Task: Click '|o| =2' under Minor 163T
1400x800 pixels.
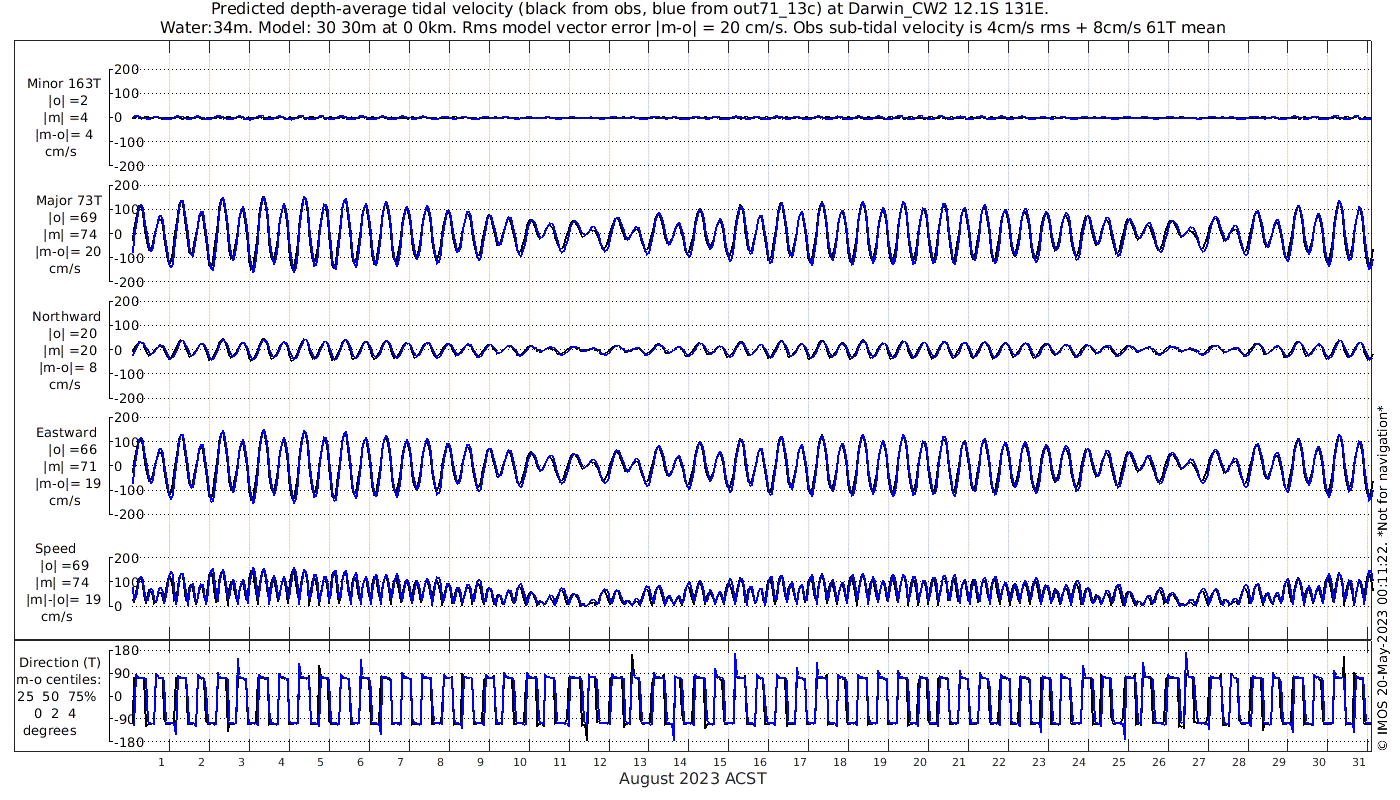Action: point(68,101)
